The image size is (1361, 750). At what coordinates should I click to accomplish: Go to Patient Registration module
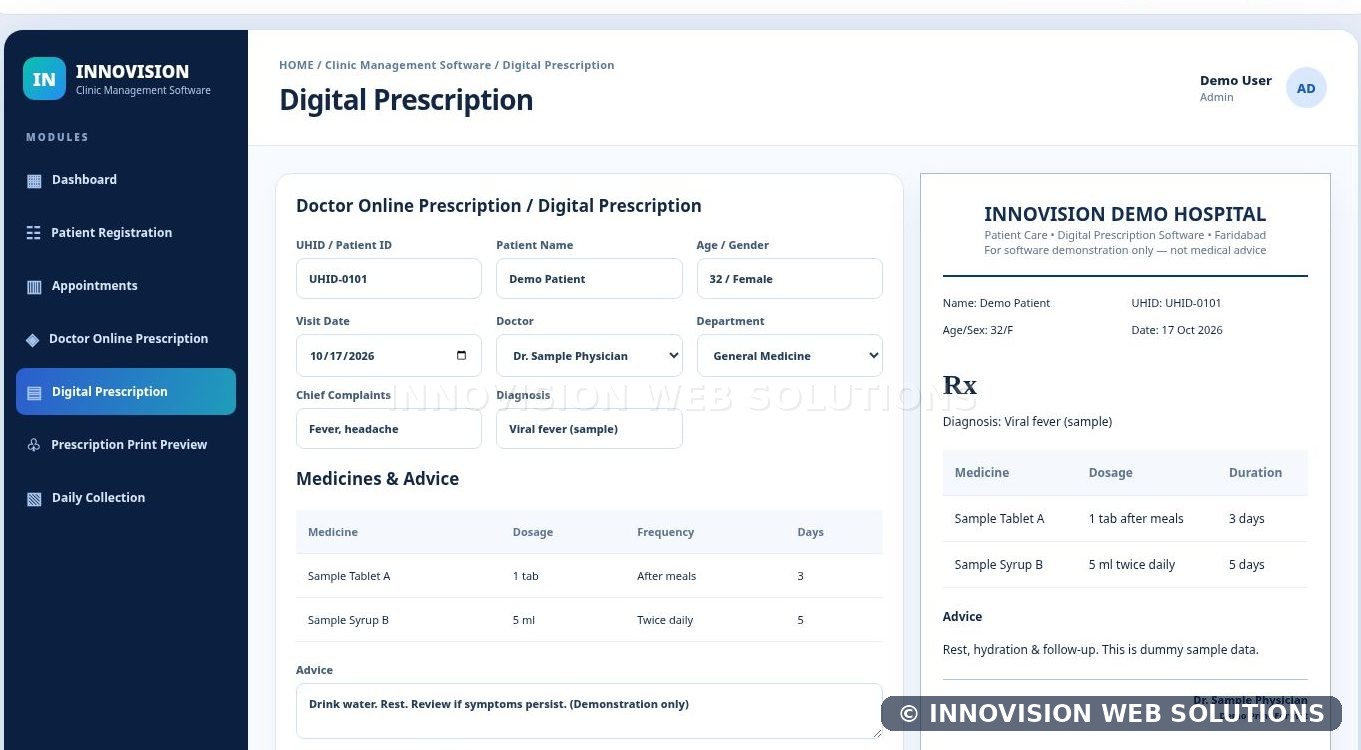click(126, 233)
